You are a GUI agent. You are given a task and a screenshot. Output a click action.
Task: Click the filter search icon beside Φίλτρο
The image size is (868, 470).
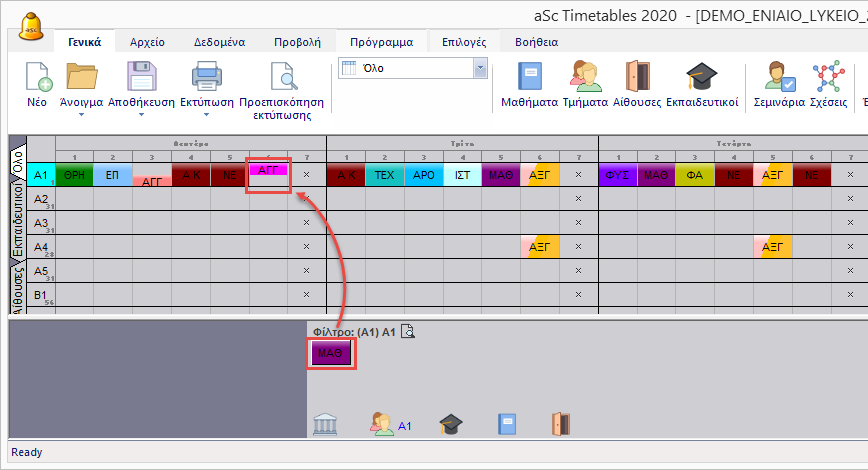click(x=408, y=333)
